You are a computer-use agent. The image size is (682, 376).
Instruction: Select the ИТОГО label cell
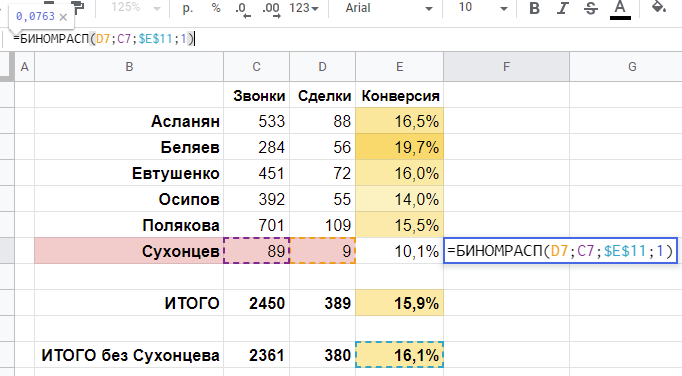[x=129, y=303]
